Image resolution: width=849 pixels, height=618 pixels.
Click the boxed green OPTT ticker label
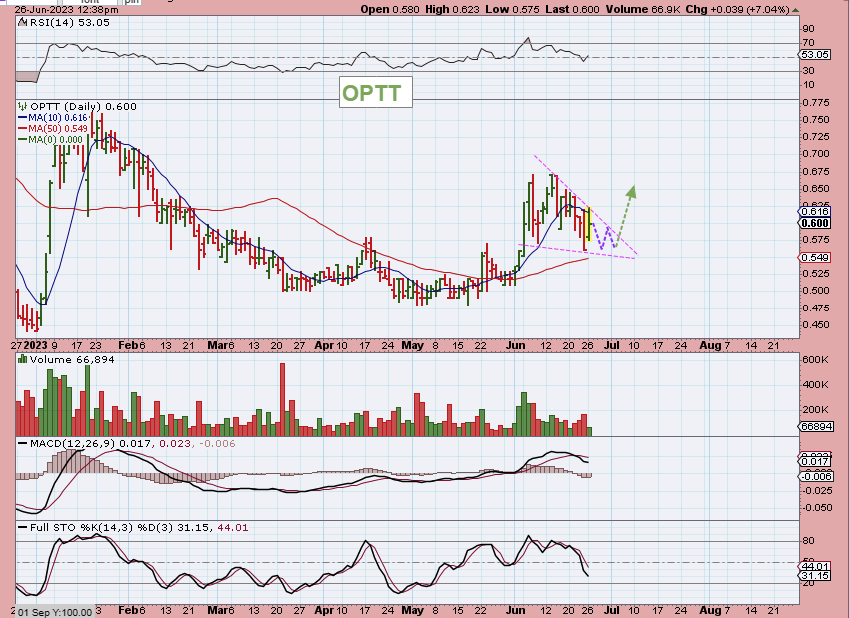375,93
